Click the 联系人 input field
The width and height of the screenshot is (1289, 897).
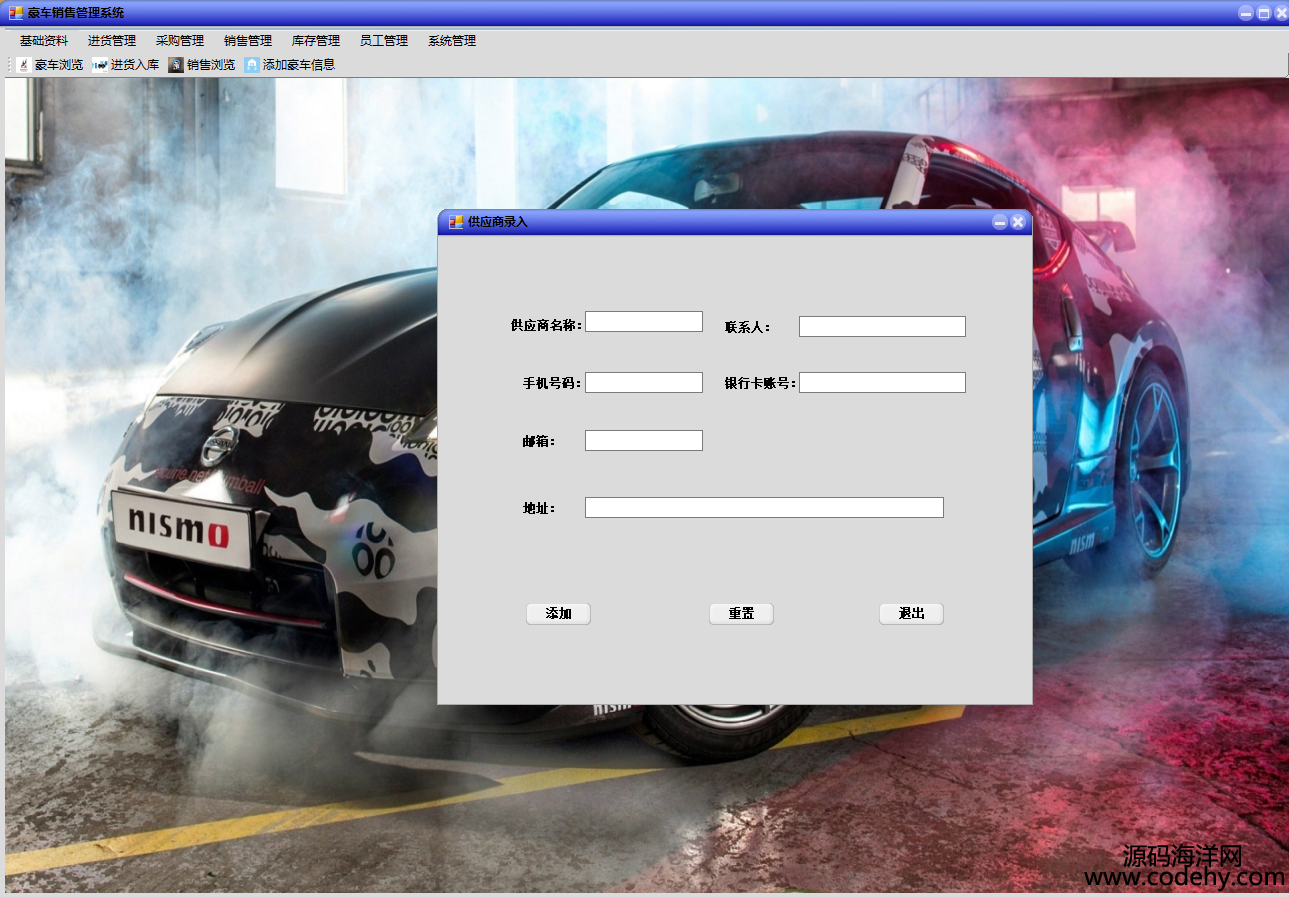coord(882,327)
